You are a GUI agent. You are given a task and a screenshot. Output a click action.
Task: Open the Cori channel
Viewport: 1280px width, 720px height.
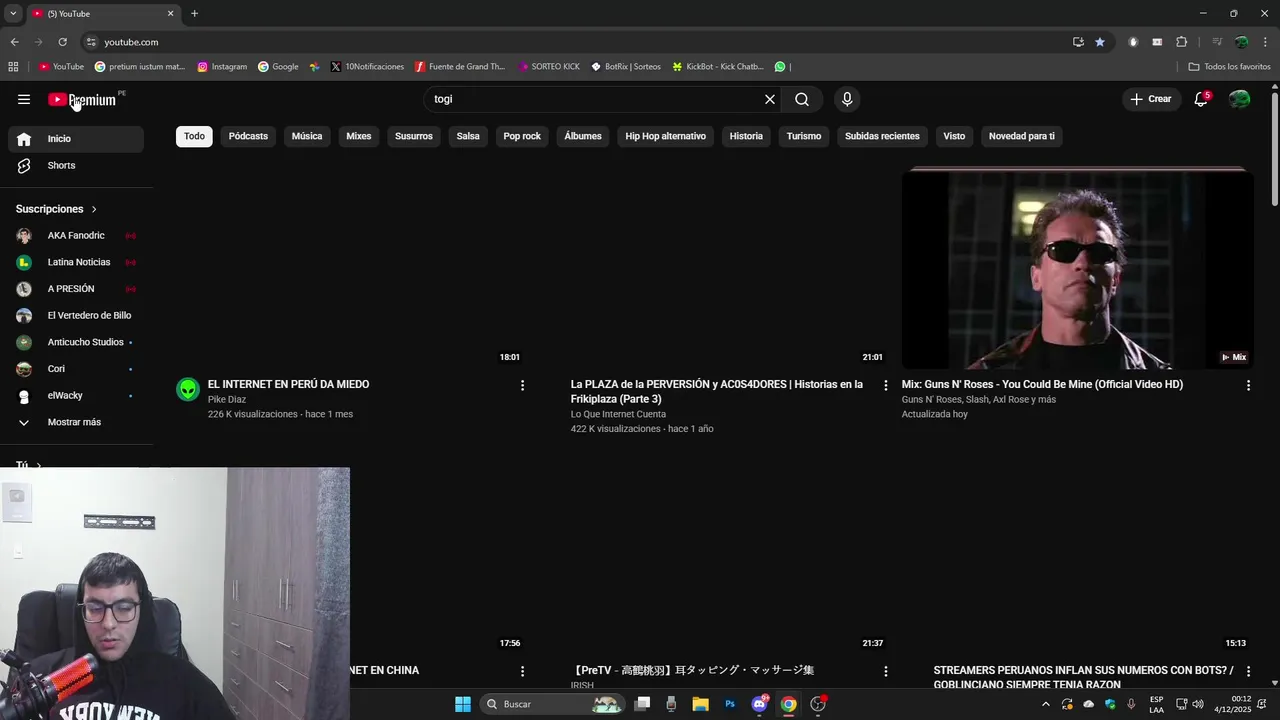coord(76,369)
